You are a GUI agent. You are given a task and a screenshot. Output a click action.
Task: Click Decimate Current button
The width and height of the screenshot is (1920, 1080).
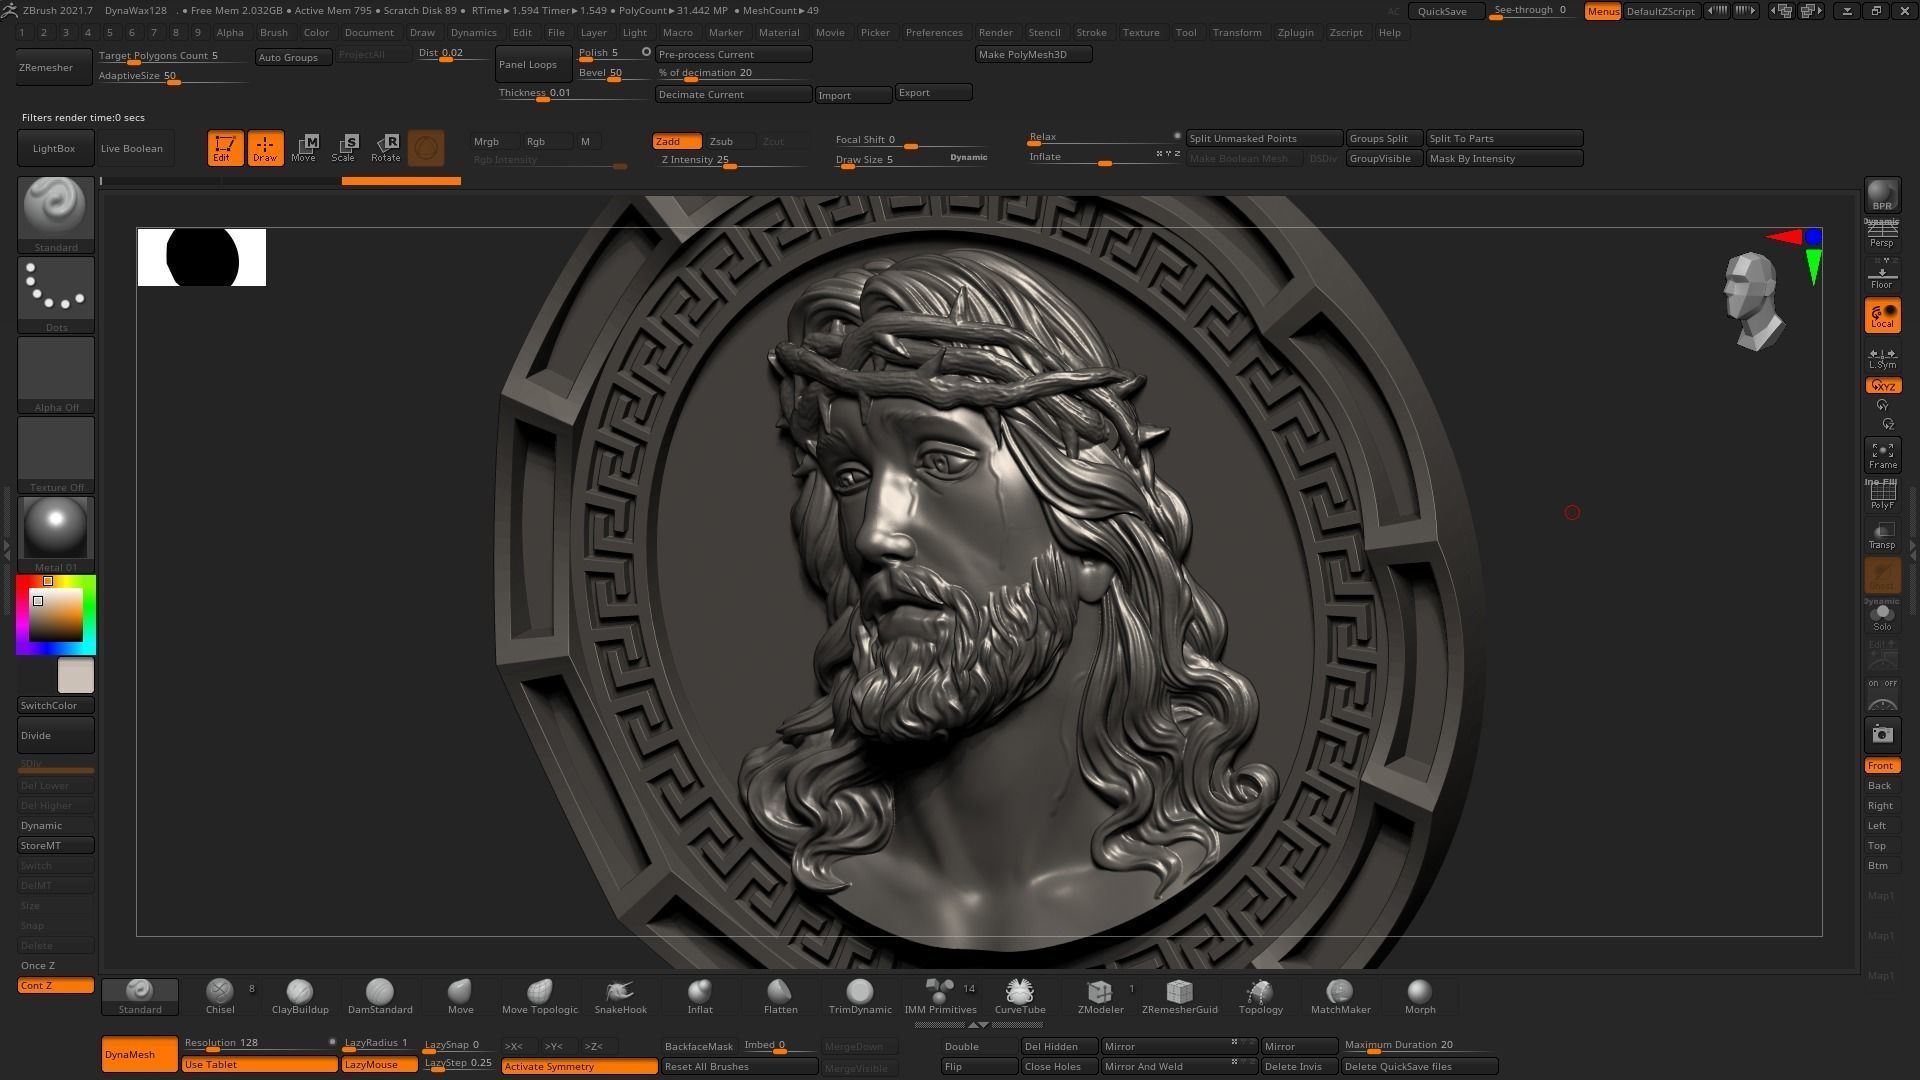(733, 94)
